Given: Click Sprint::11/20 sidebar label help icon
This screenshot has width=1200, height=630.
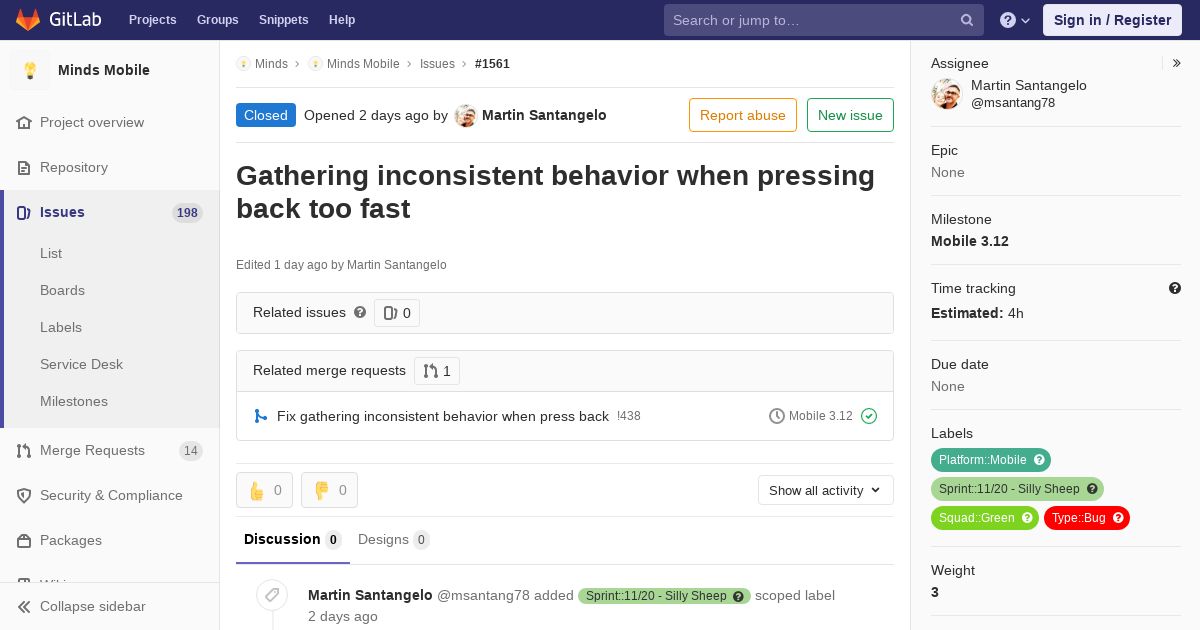Looking at the screenshot, I should click(1092, 489).
